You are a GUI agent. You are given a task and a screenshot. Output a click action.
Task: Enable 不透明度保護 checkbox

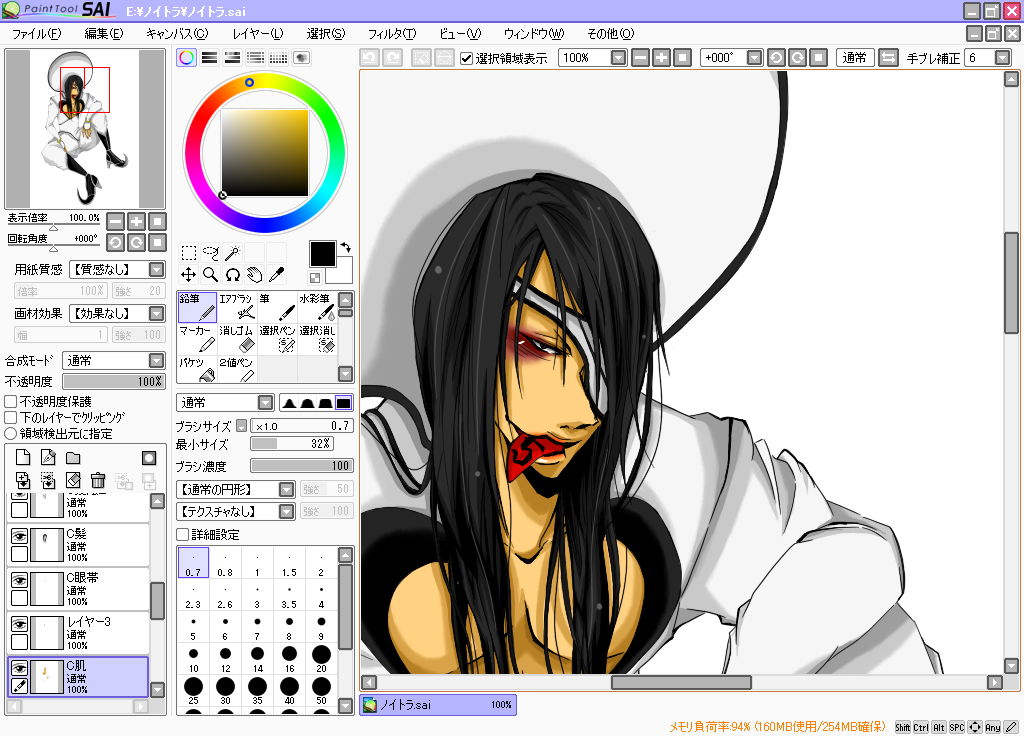point(11,401)
